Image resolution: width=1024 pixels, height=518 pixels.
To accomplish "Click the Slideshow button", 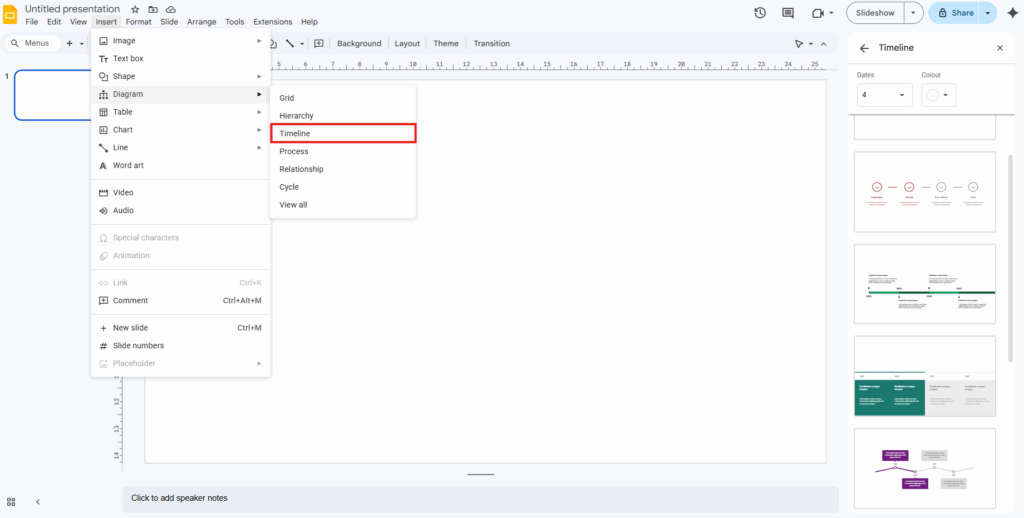I will coord(875,13).
